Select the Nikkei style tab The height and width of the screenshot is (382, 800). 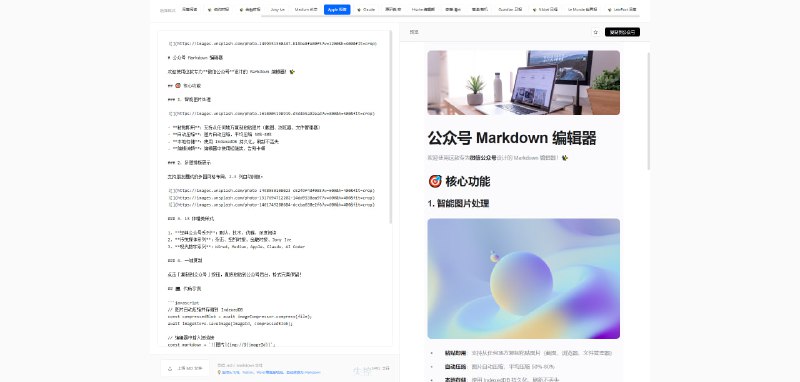[x=545, y=10]
